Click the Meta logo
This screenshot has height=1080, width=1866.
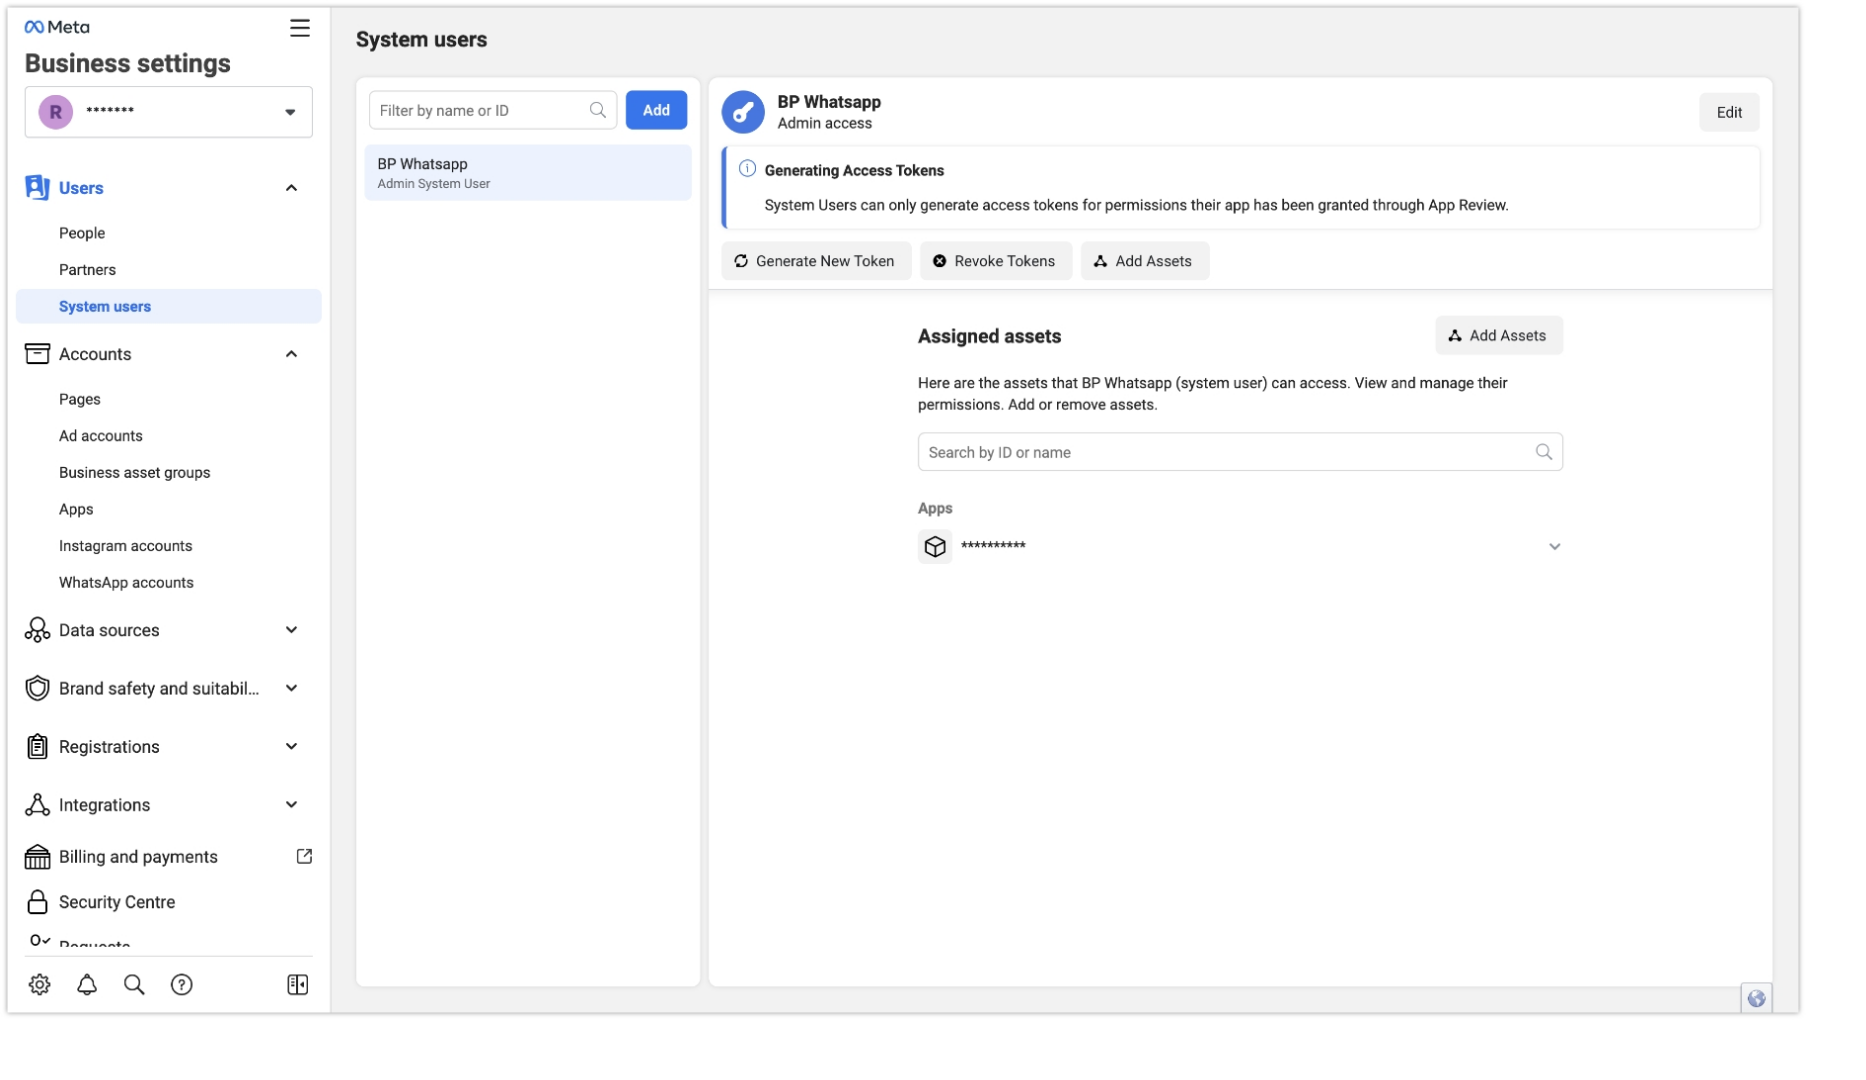coord(57,27)
